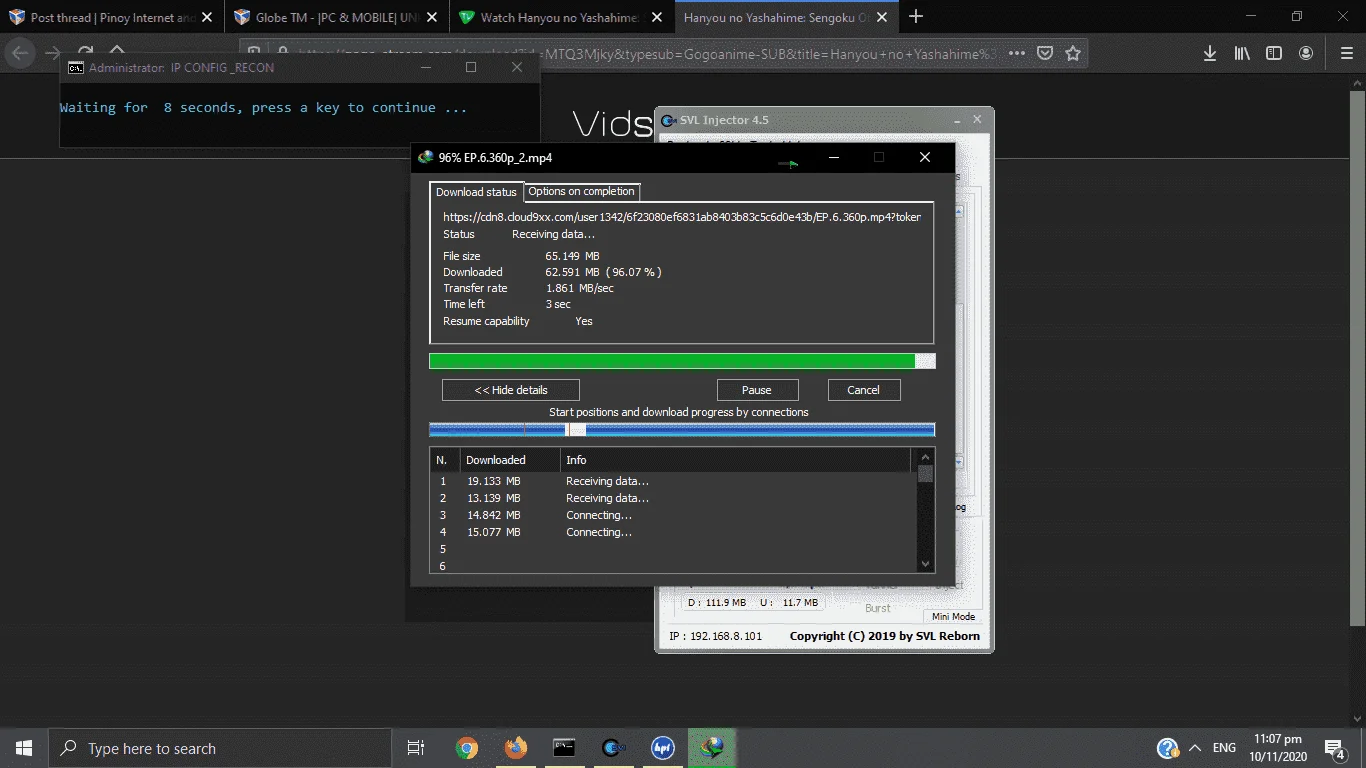1366x768 pixels.
Task: Click the Info column header
Action: coord(735,460)
